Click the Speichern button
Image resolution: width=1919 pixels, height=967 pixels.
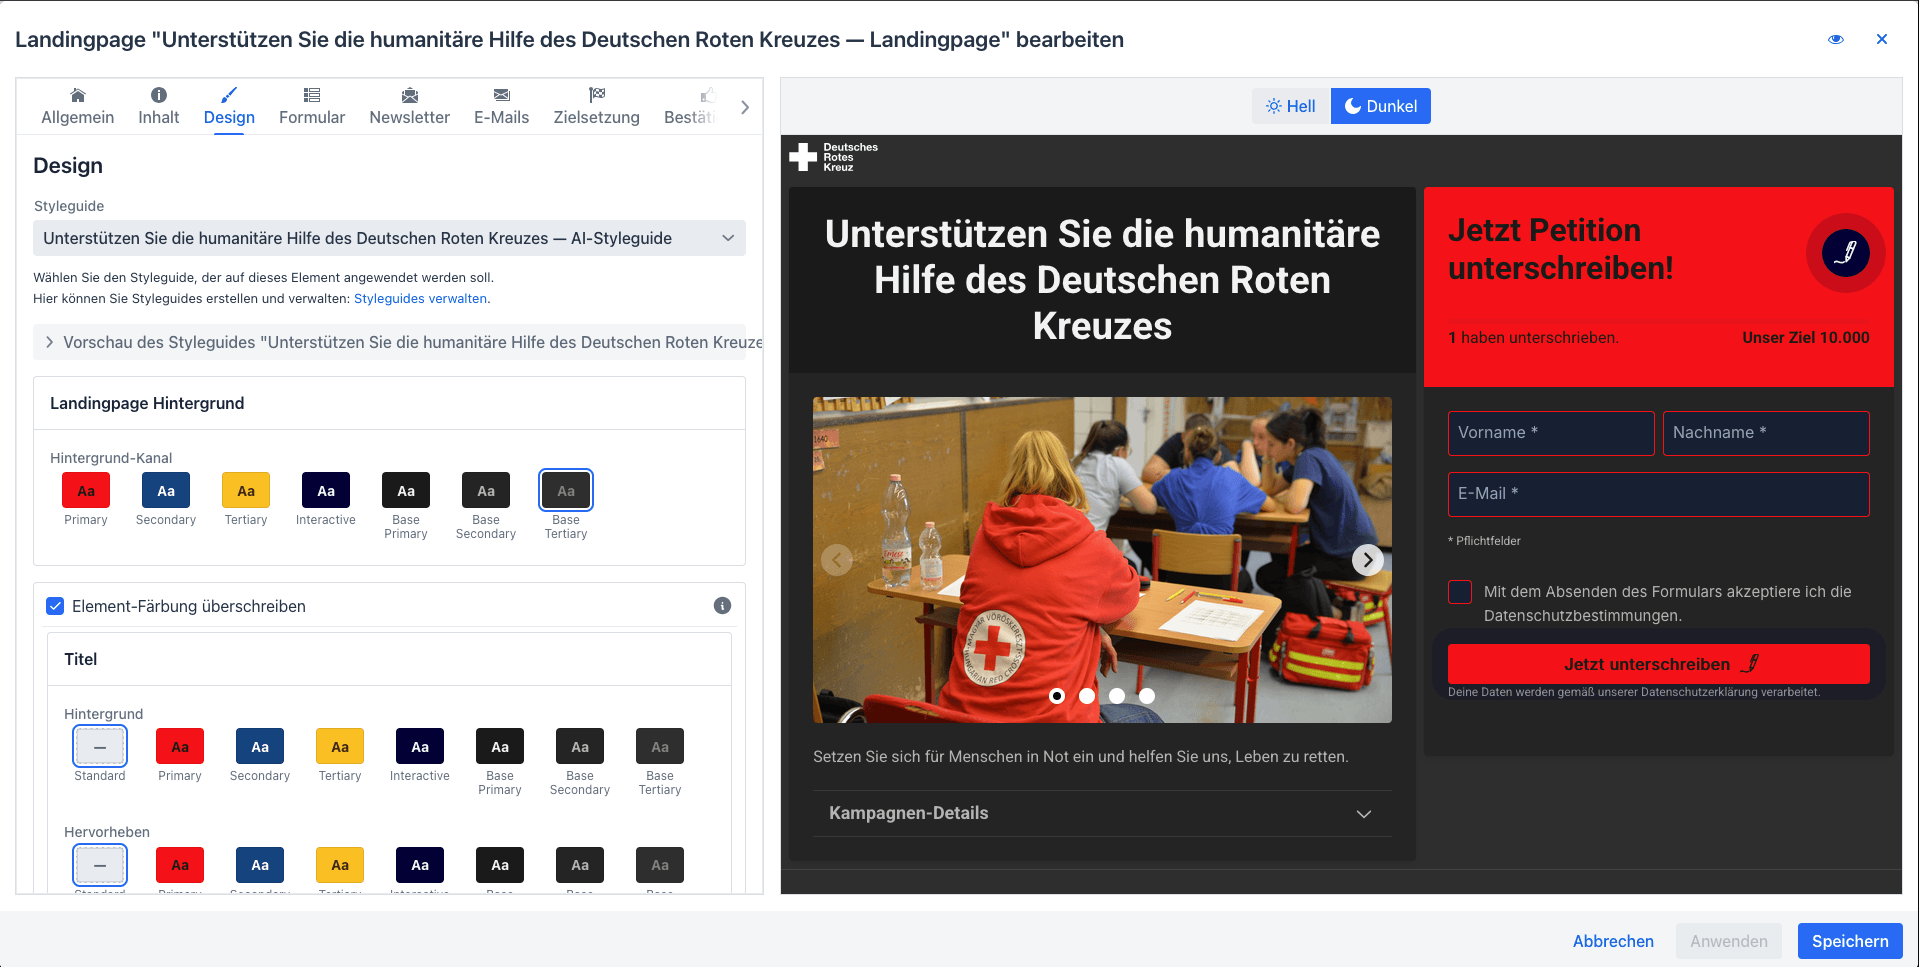tap(1850, 941)
